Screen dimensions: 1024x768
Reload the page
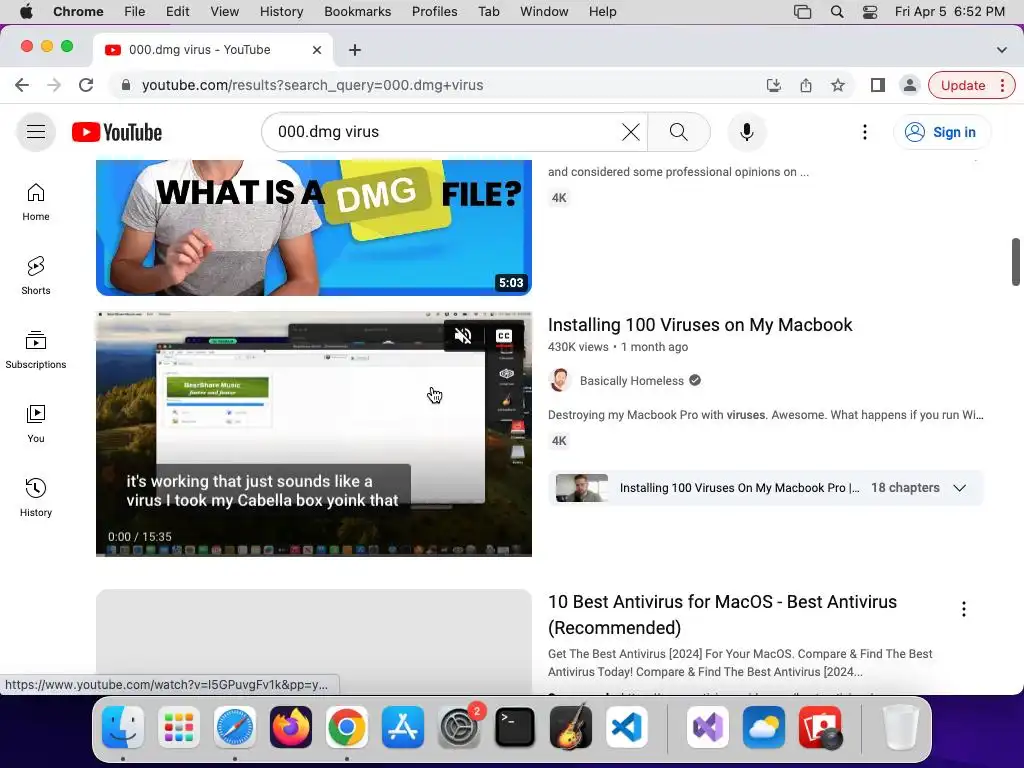point(86,85)
